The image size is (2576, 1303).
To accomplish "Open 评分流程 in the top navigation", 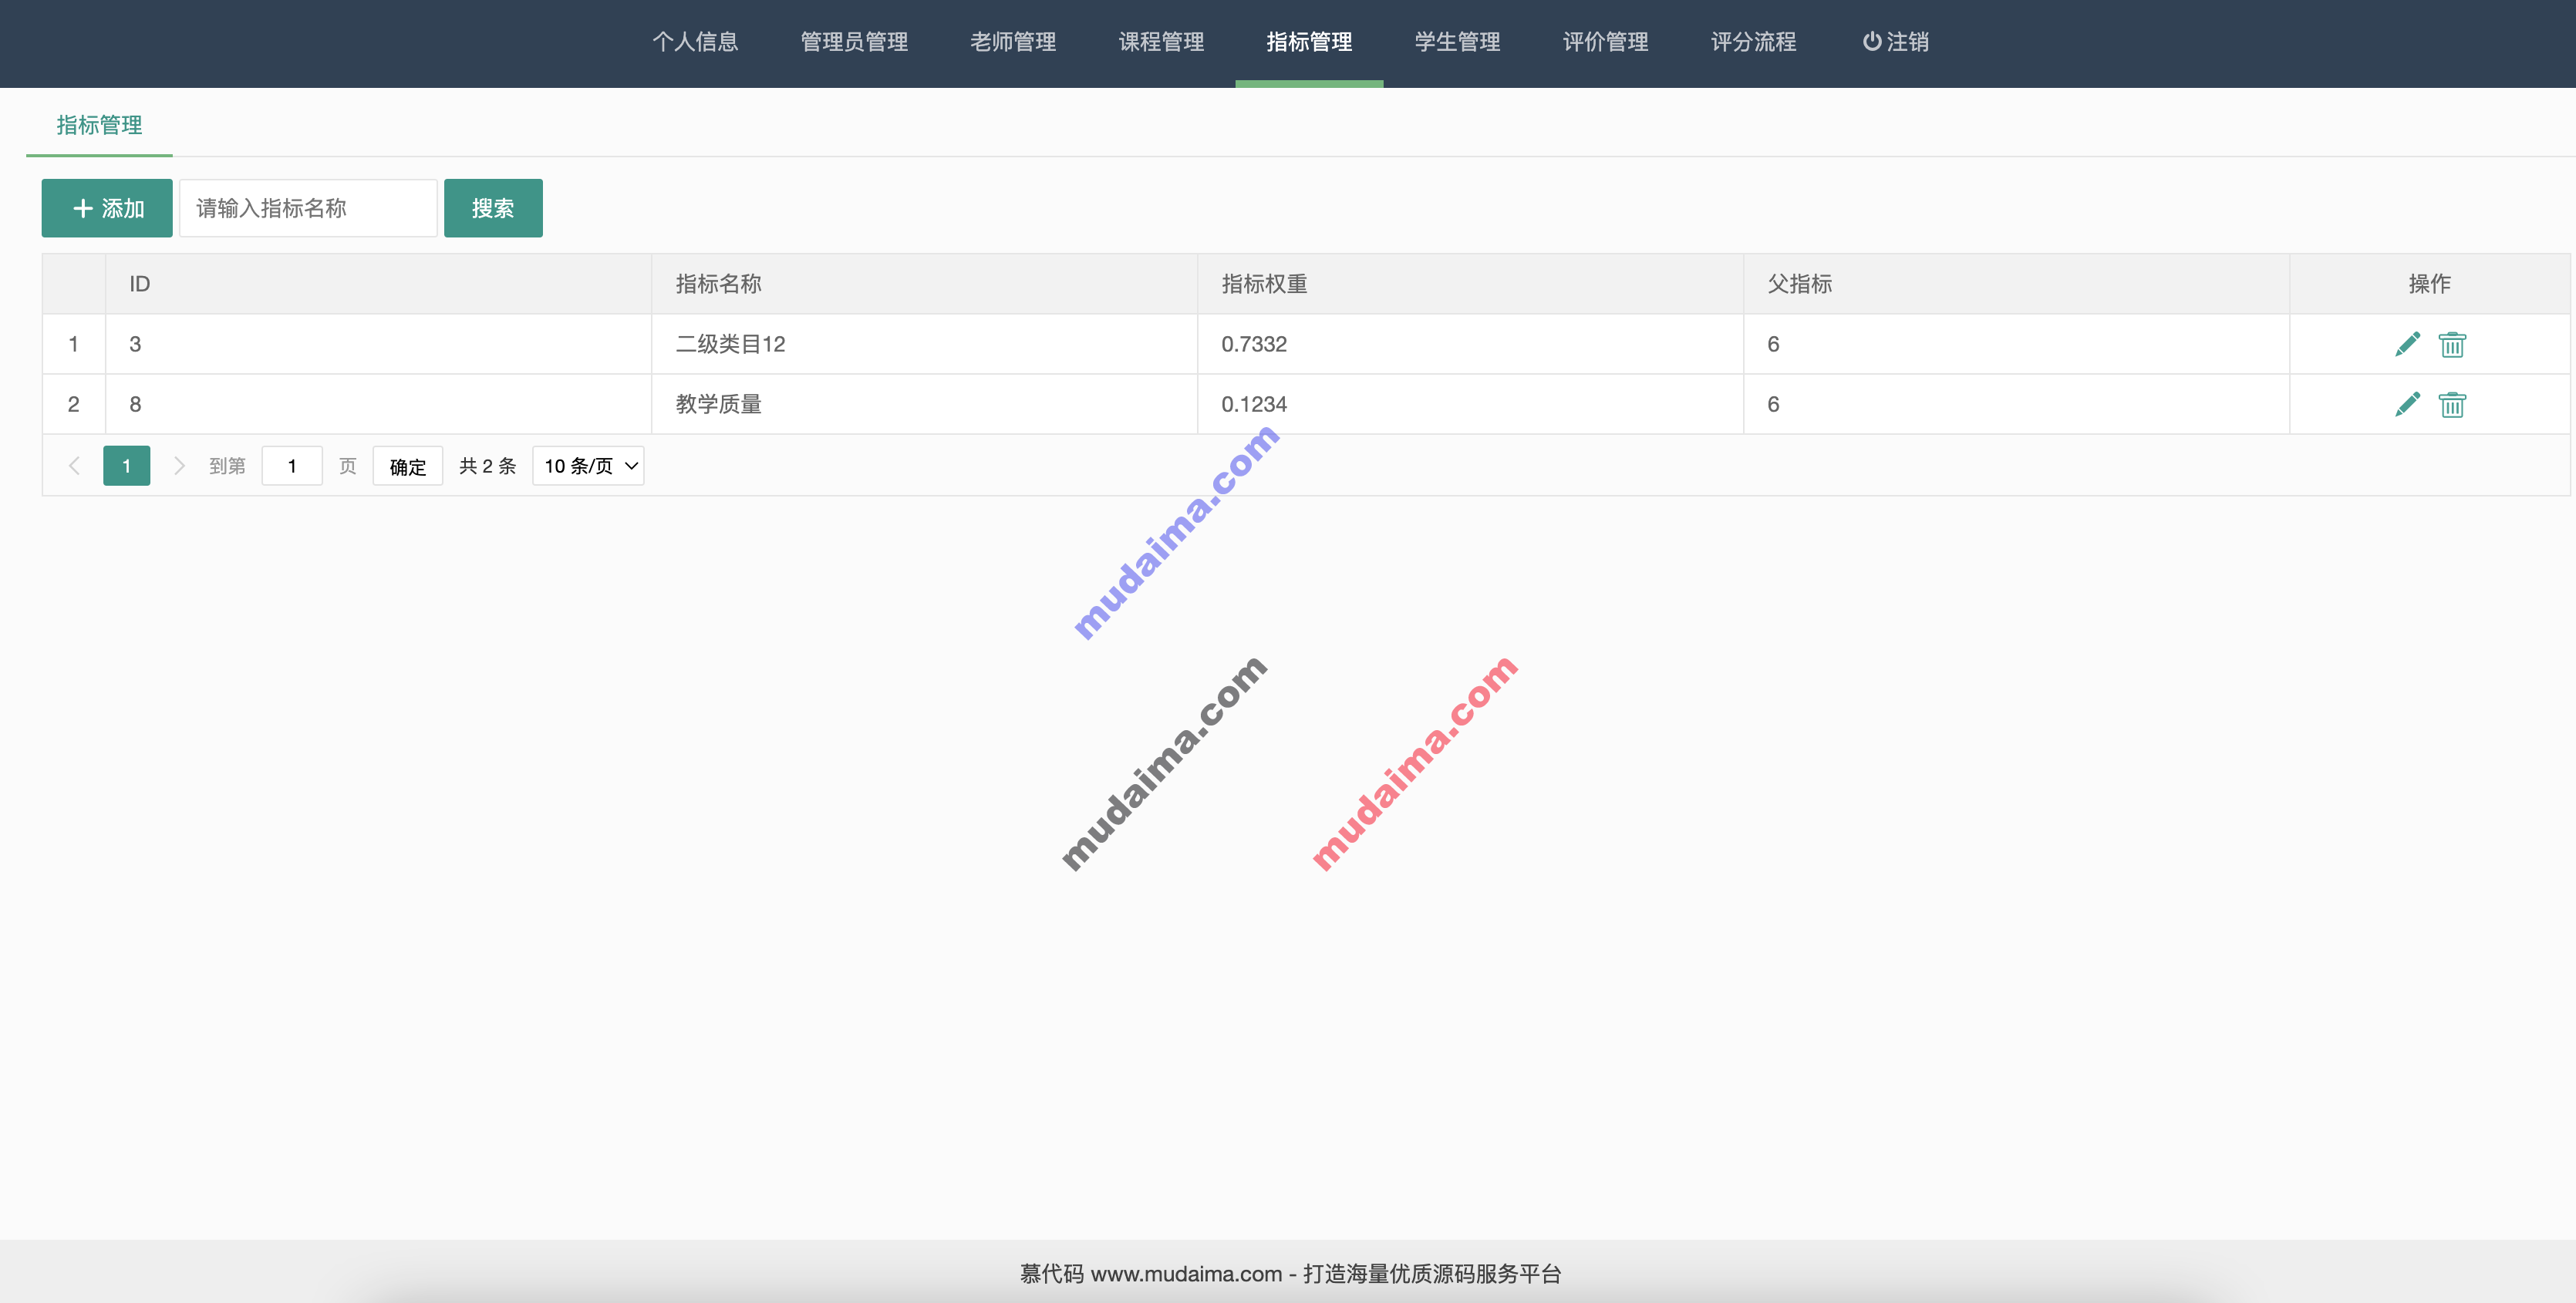I will (1753, 42).
